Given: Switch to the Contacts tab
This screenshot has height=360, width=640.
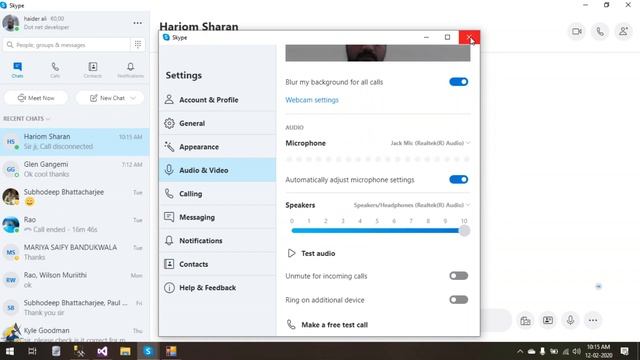Looking at the screenshot, I should coord(93,70).
